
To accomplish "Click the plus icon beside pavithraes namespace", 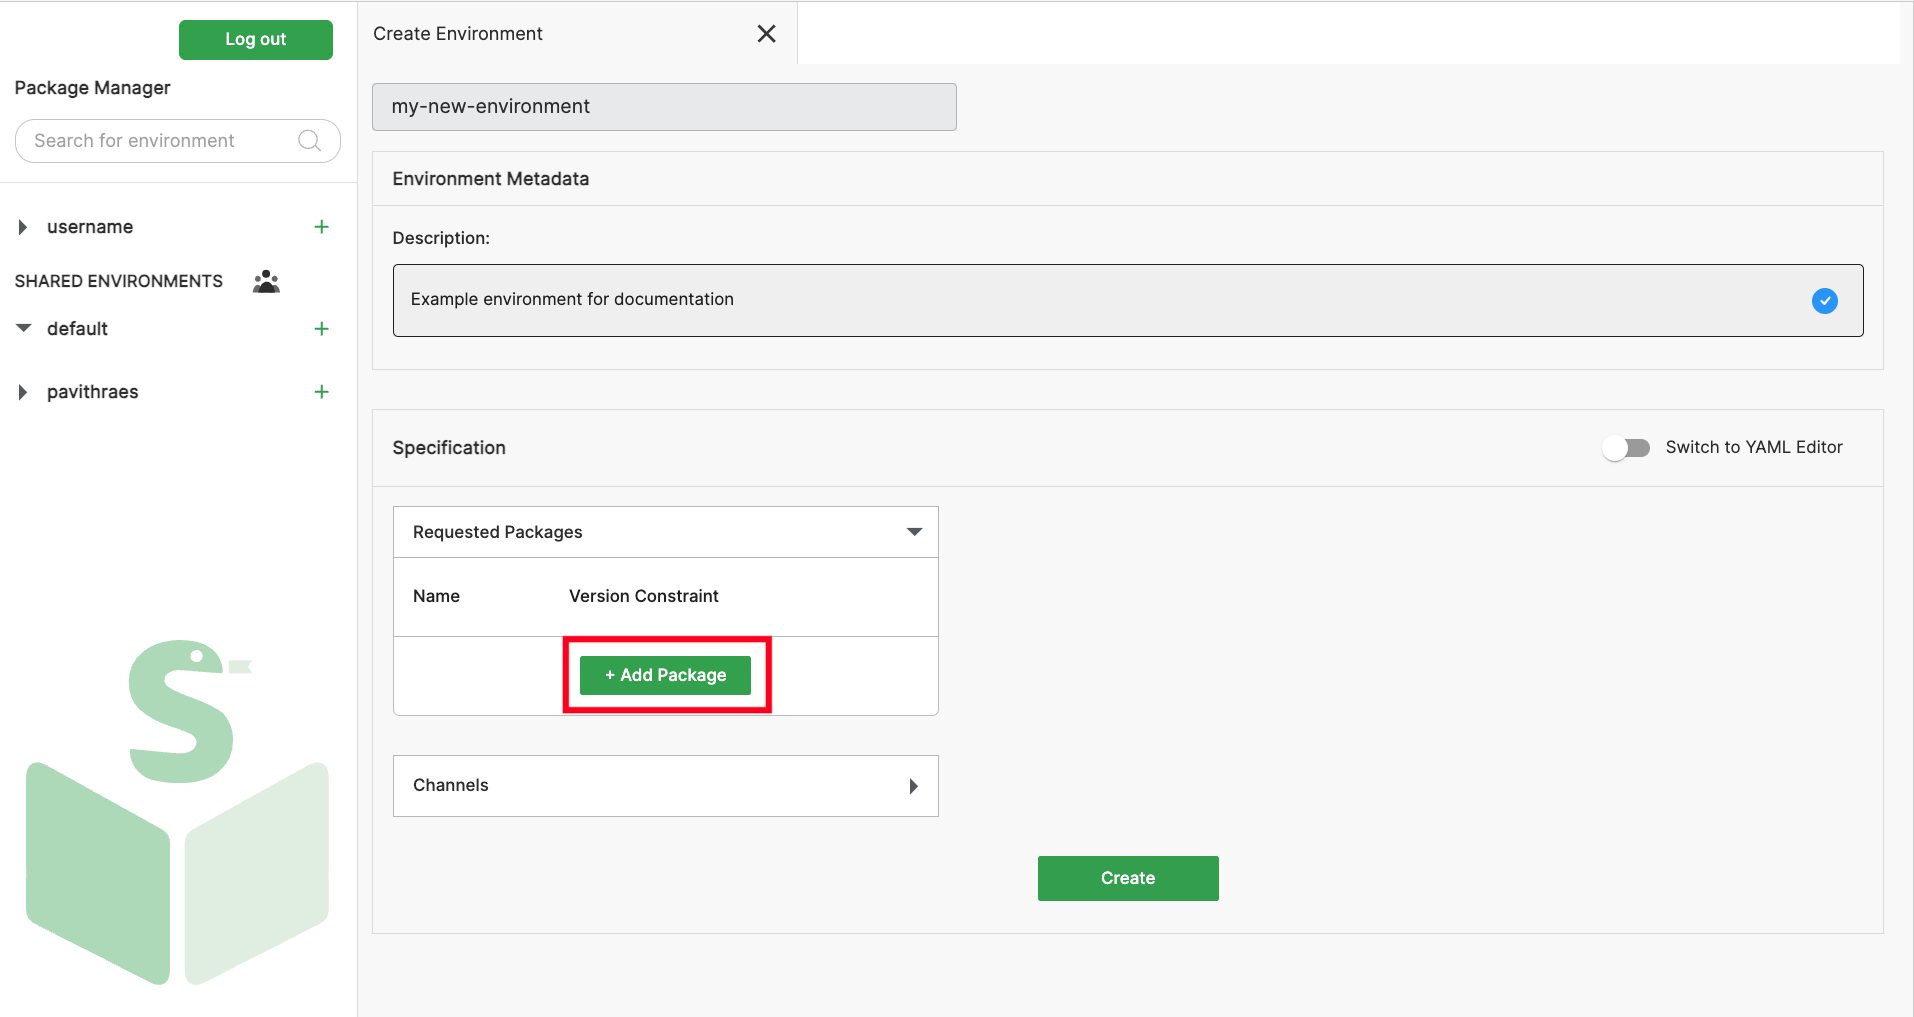I will [x=321, y=391].
